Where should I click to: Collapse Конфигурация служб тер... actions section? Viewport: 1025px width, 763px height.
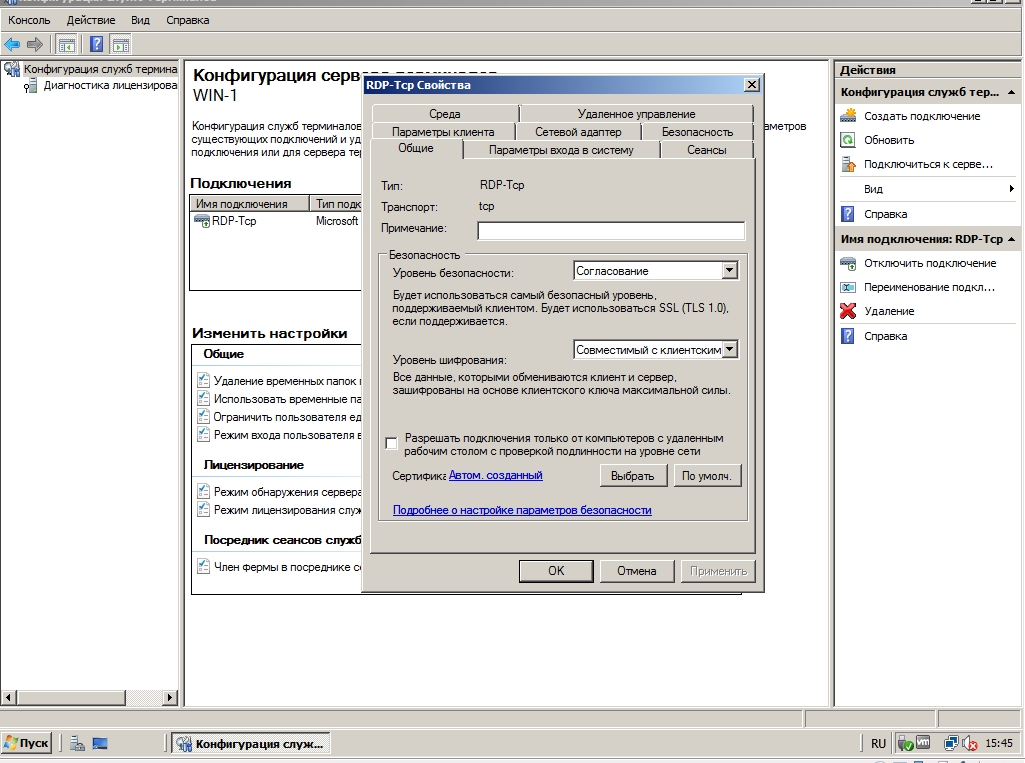[1011, 92]
